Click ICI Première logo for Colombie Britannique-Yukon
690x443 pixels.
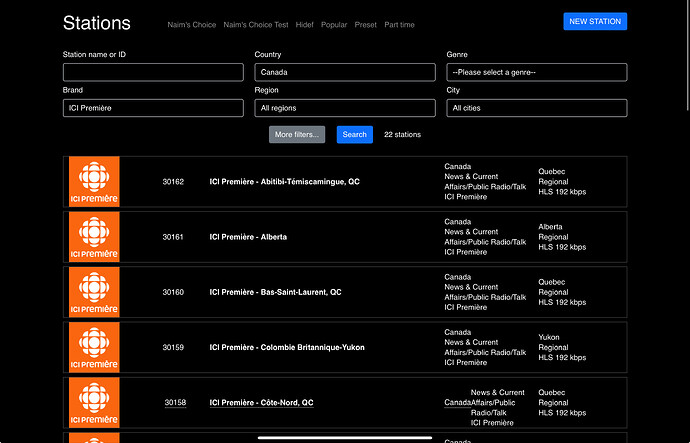[94, 347]
